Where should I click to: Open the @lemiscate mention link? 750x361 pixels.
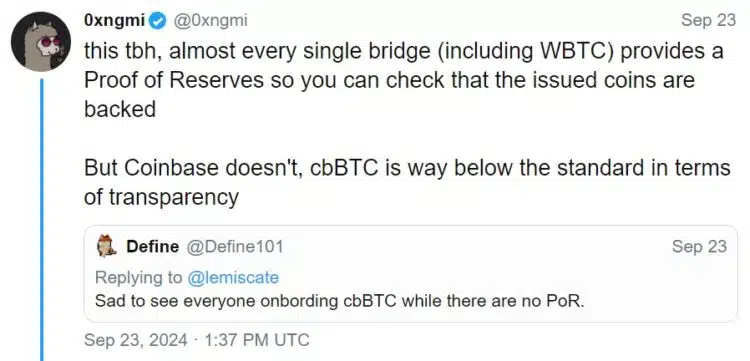pyautogui.click(x=233, y=277)
